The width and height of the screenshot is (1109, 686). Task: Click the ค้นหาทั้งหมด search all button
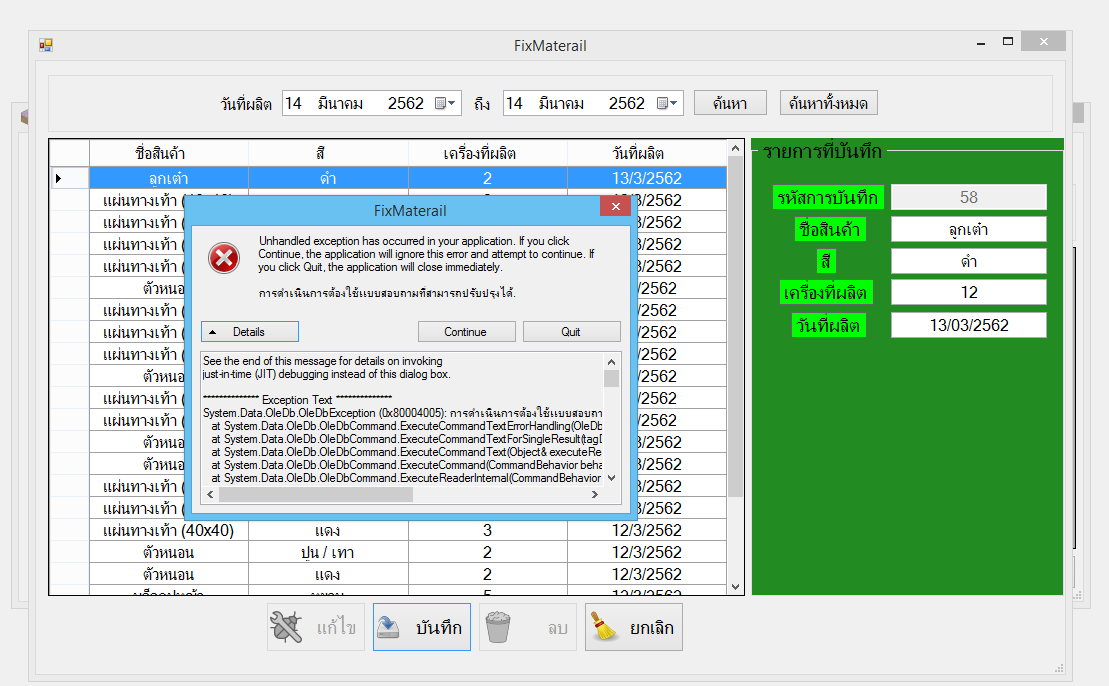click(828, 103)
